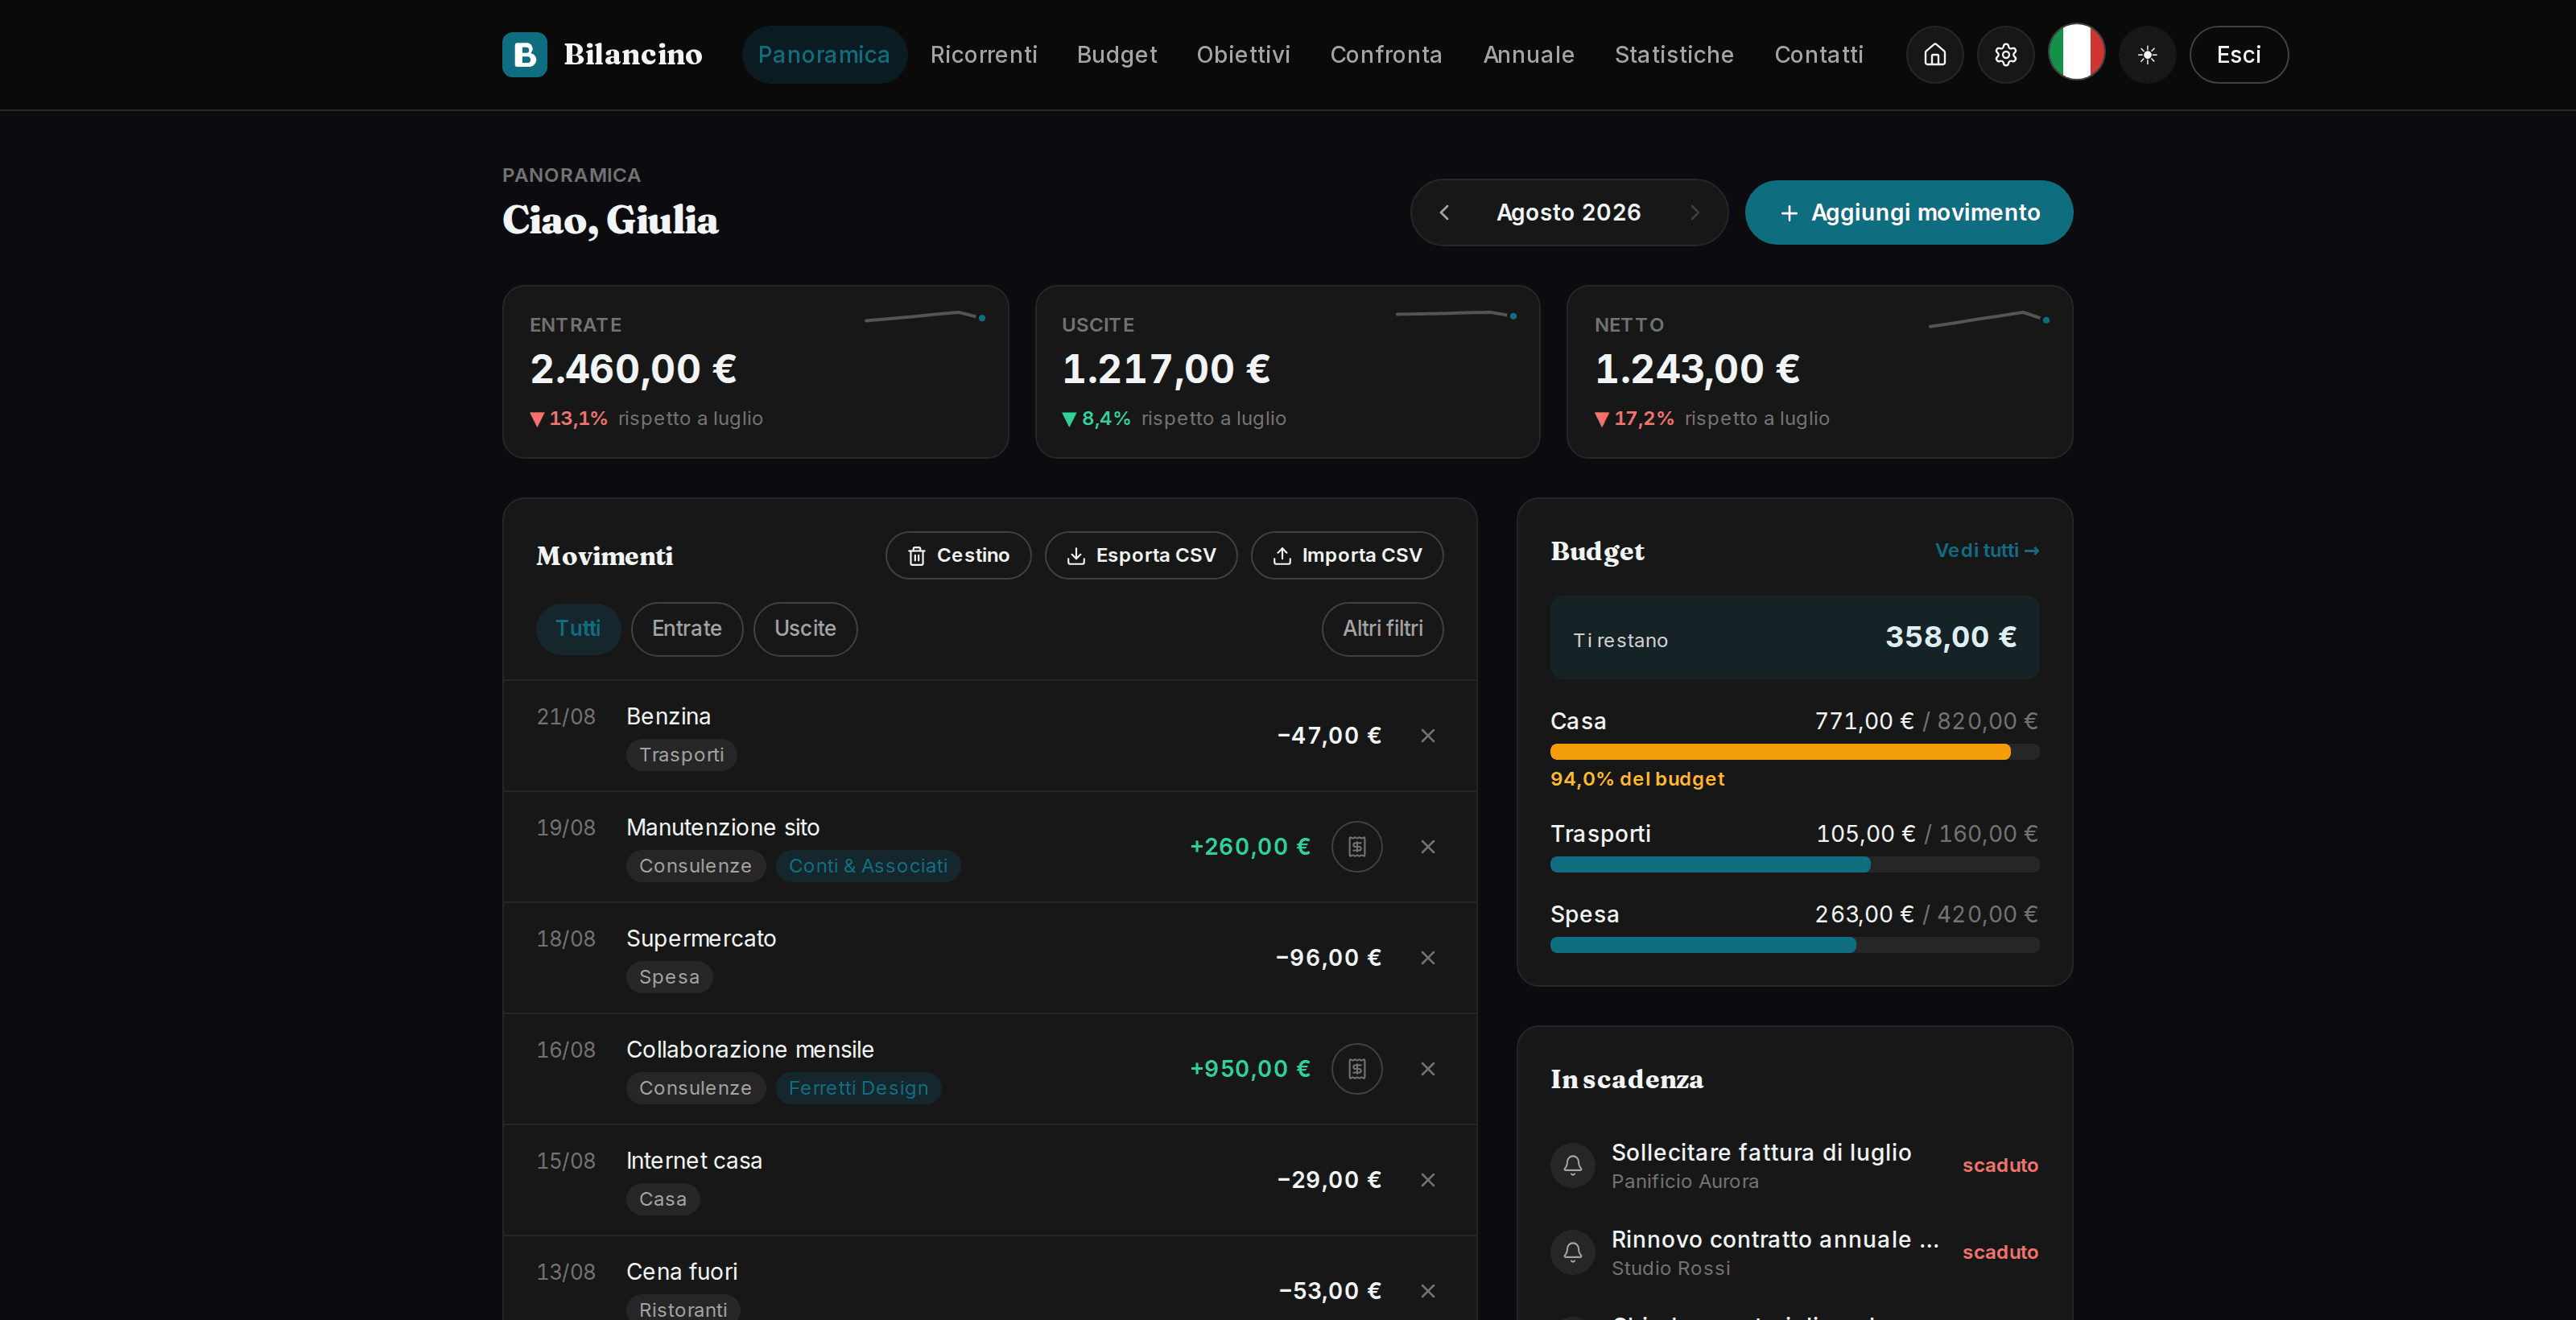Click the Entrate summary card
Image resolution: width=2576 pixels, height=1320 pixels.
click(x=755, y=372)
